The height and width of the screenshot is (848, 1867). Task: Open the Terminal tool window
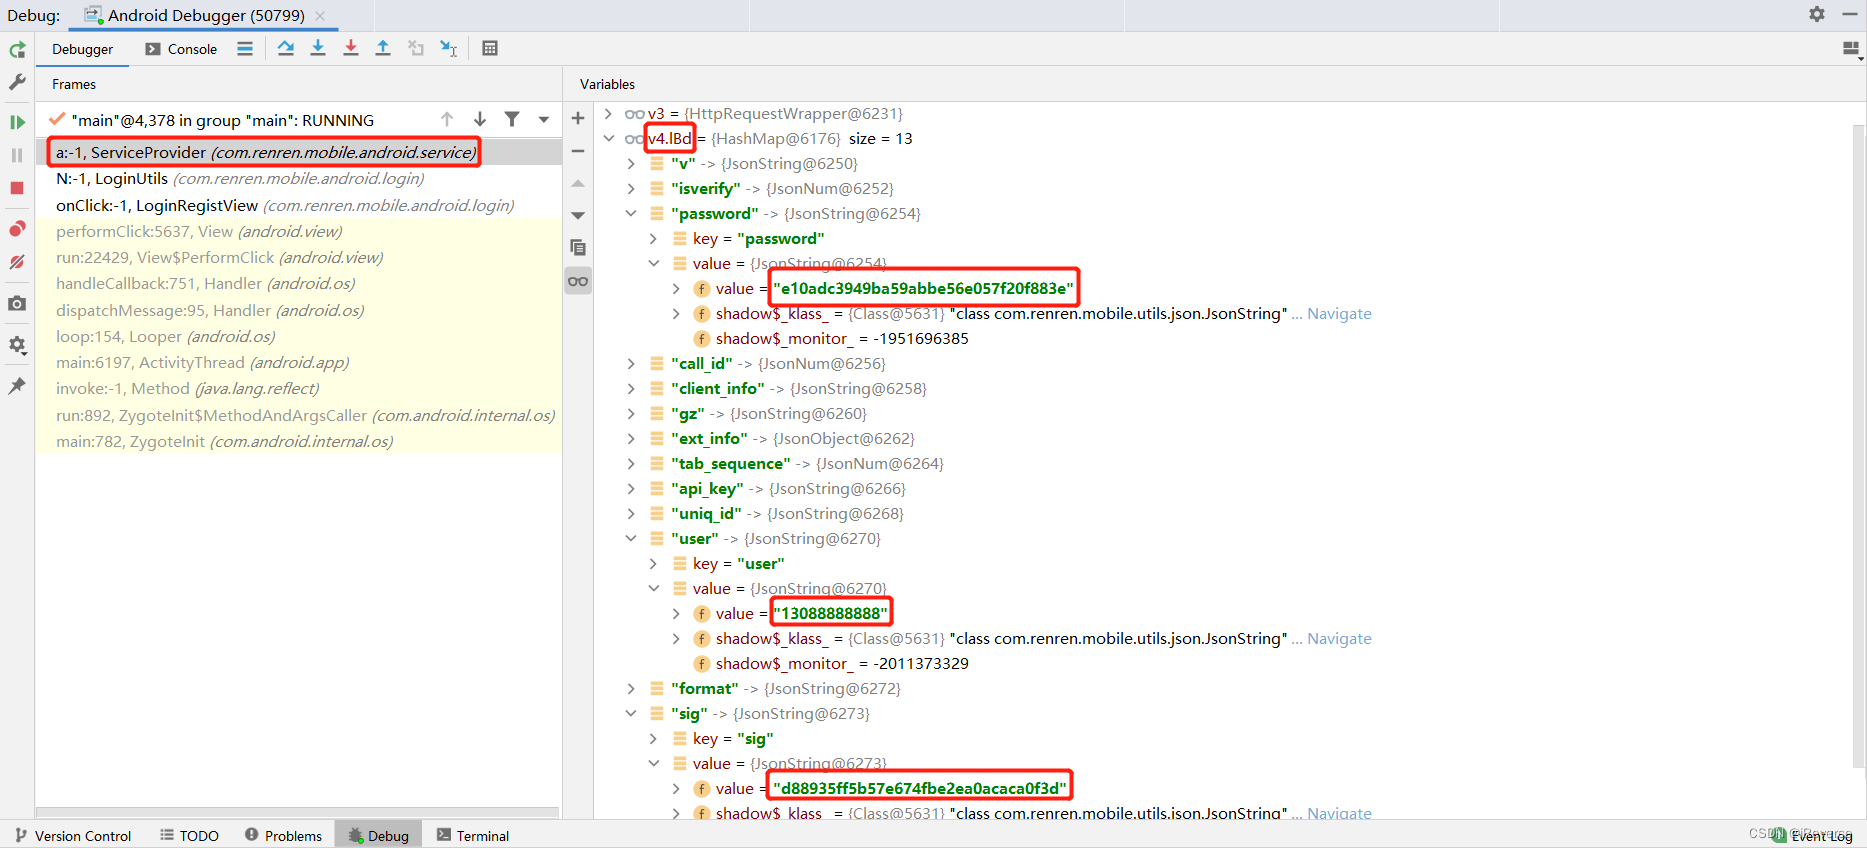point(474,836)
